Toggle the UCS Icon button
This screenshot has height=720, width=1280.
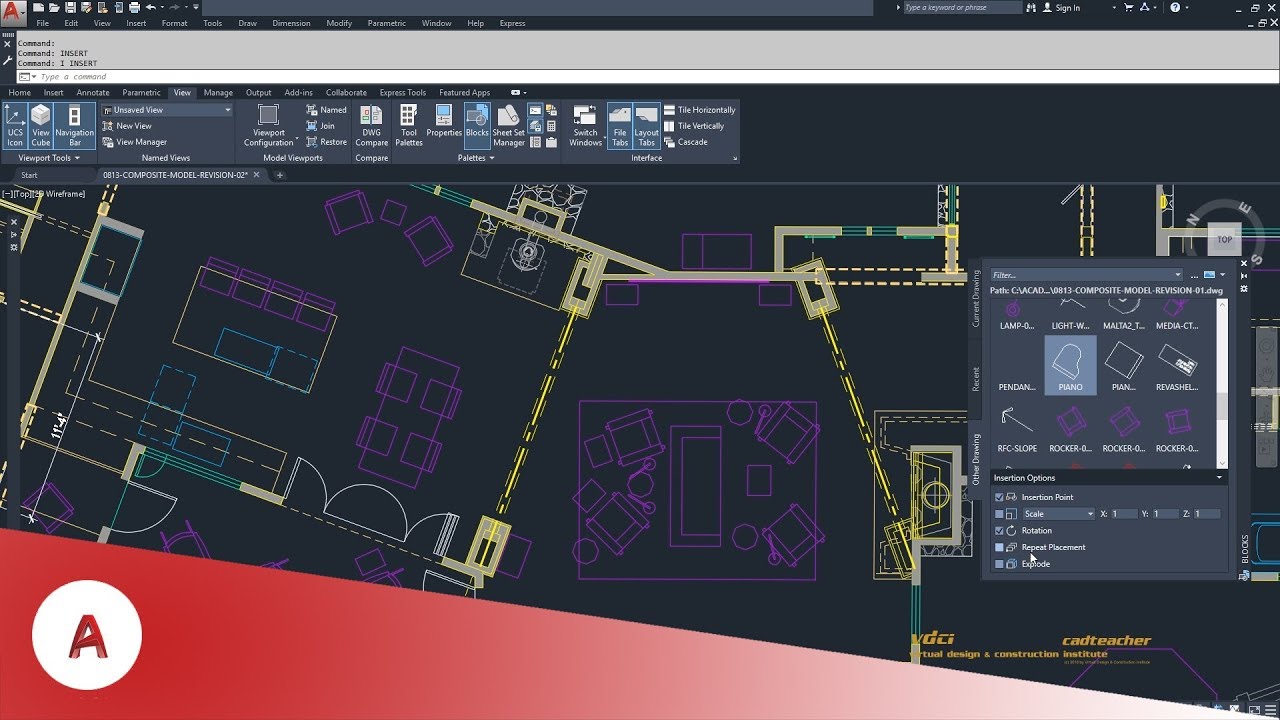(x=15, y=126)
